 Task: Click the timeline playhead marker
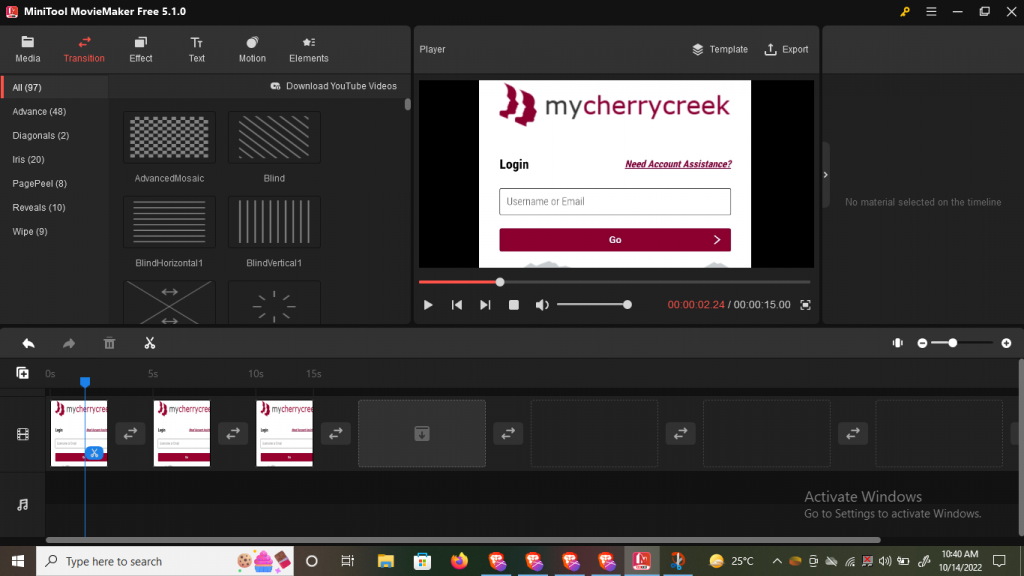[x=85, y=381]
